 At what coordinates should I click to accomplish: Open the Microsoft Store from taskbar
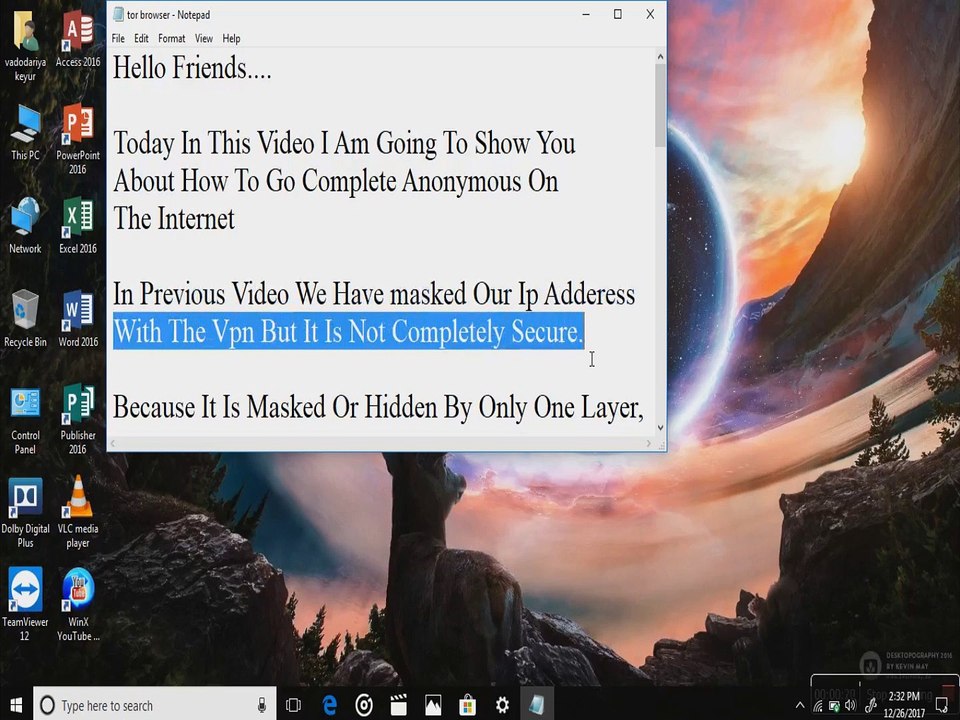click(x=468, y=705)
